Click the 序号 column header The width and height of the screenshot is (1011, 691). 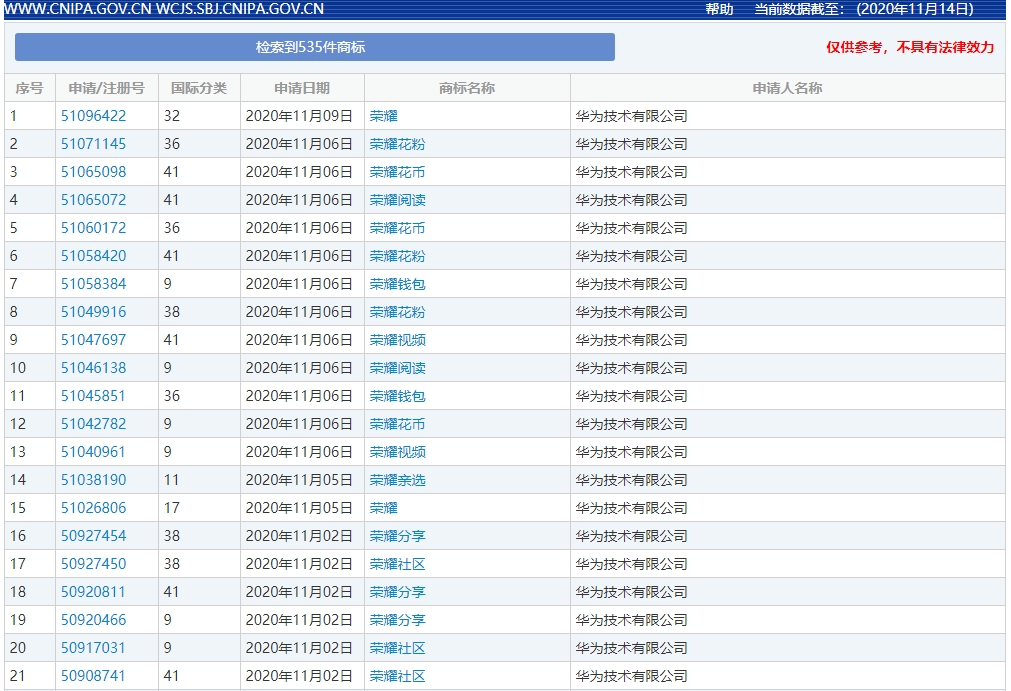(x=30, y=88)
